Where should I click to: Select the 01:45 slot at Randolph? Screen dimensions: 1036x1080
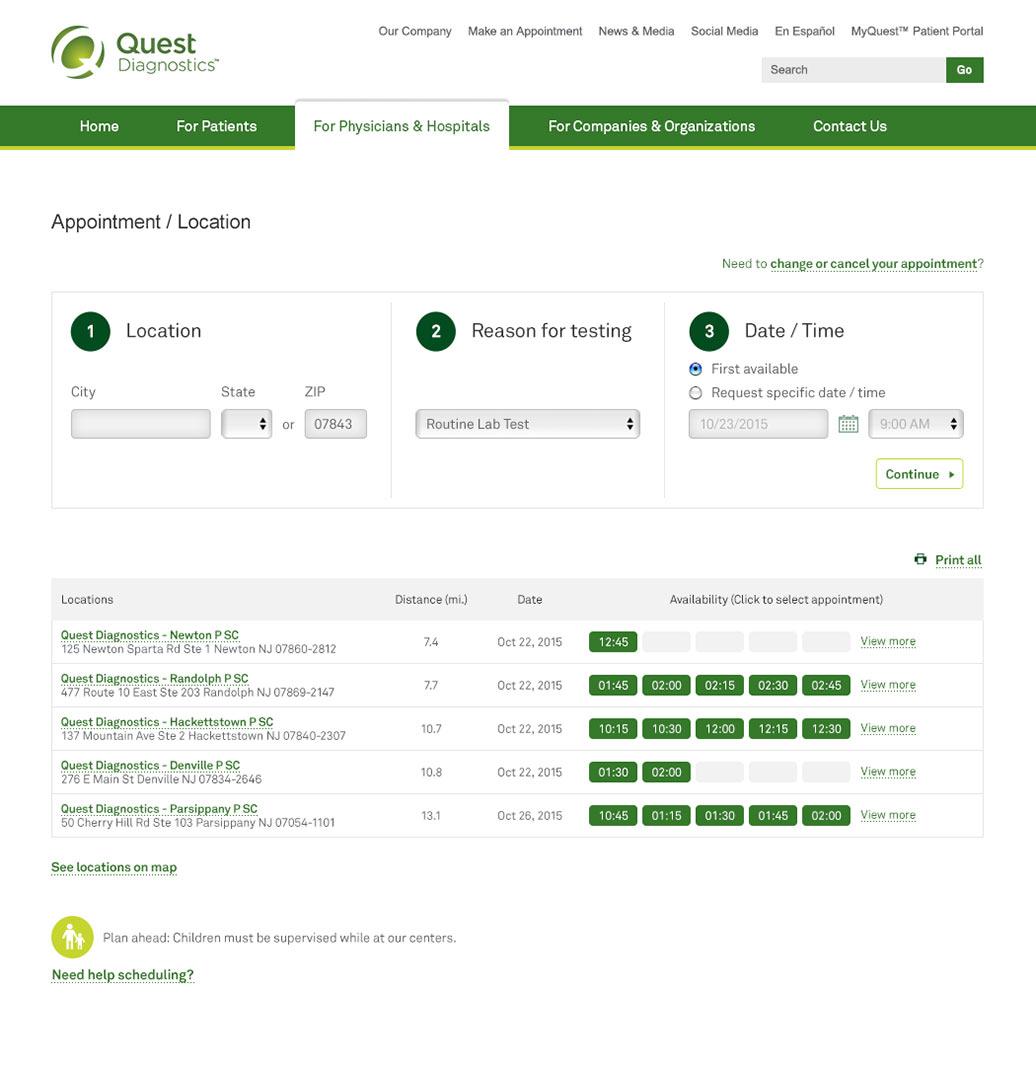[x=613, y=685]
